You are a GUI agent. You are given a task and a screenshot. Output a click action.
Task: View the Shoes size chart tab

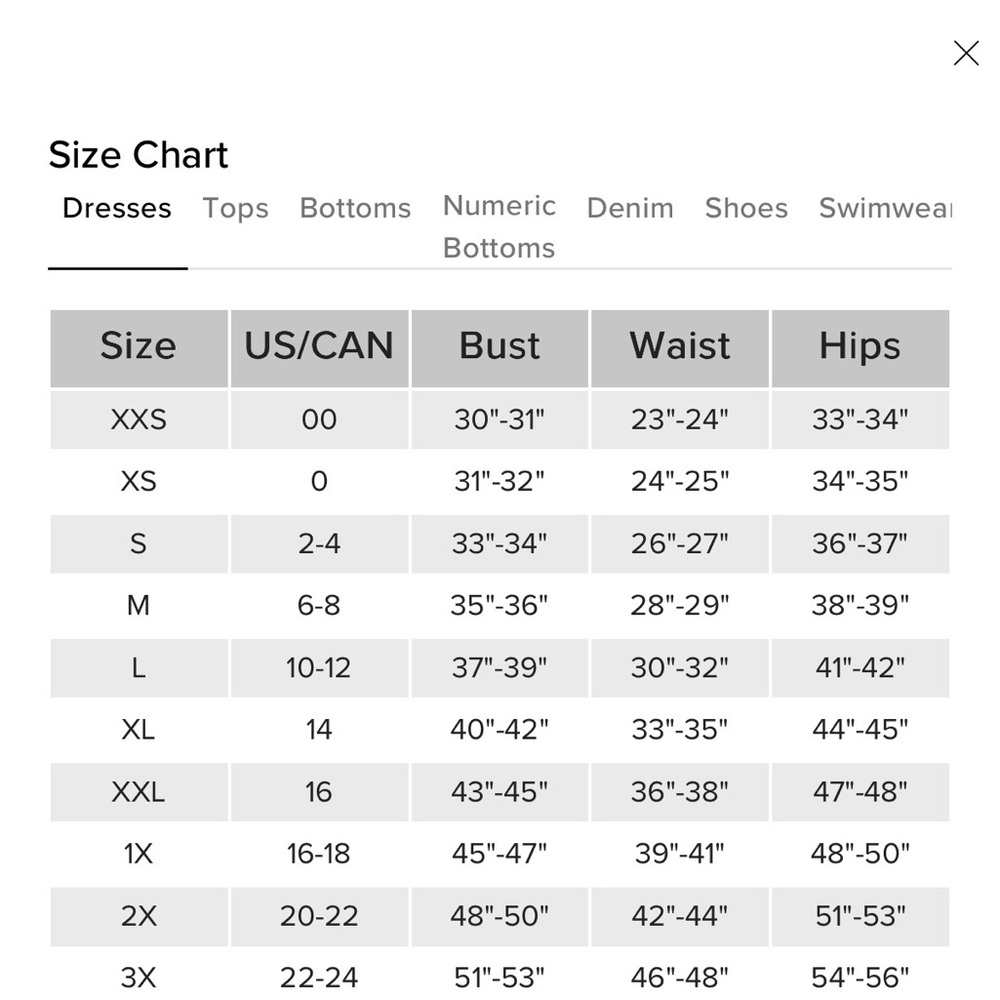tap(746, 208)
